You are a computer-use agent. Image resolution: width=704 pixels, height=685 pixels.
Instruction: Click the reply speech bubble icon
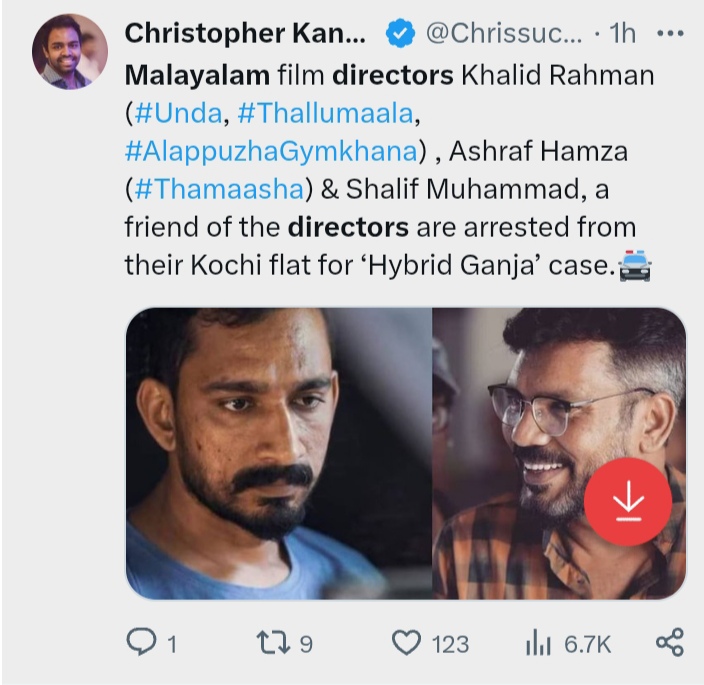141,642
